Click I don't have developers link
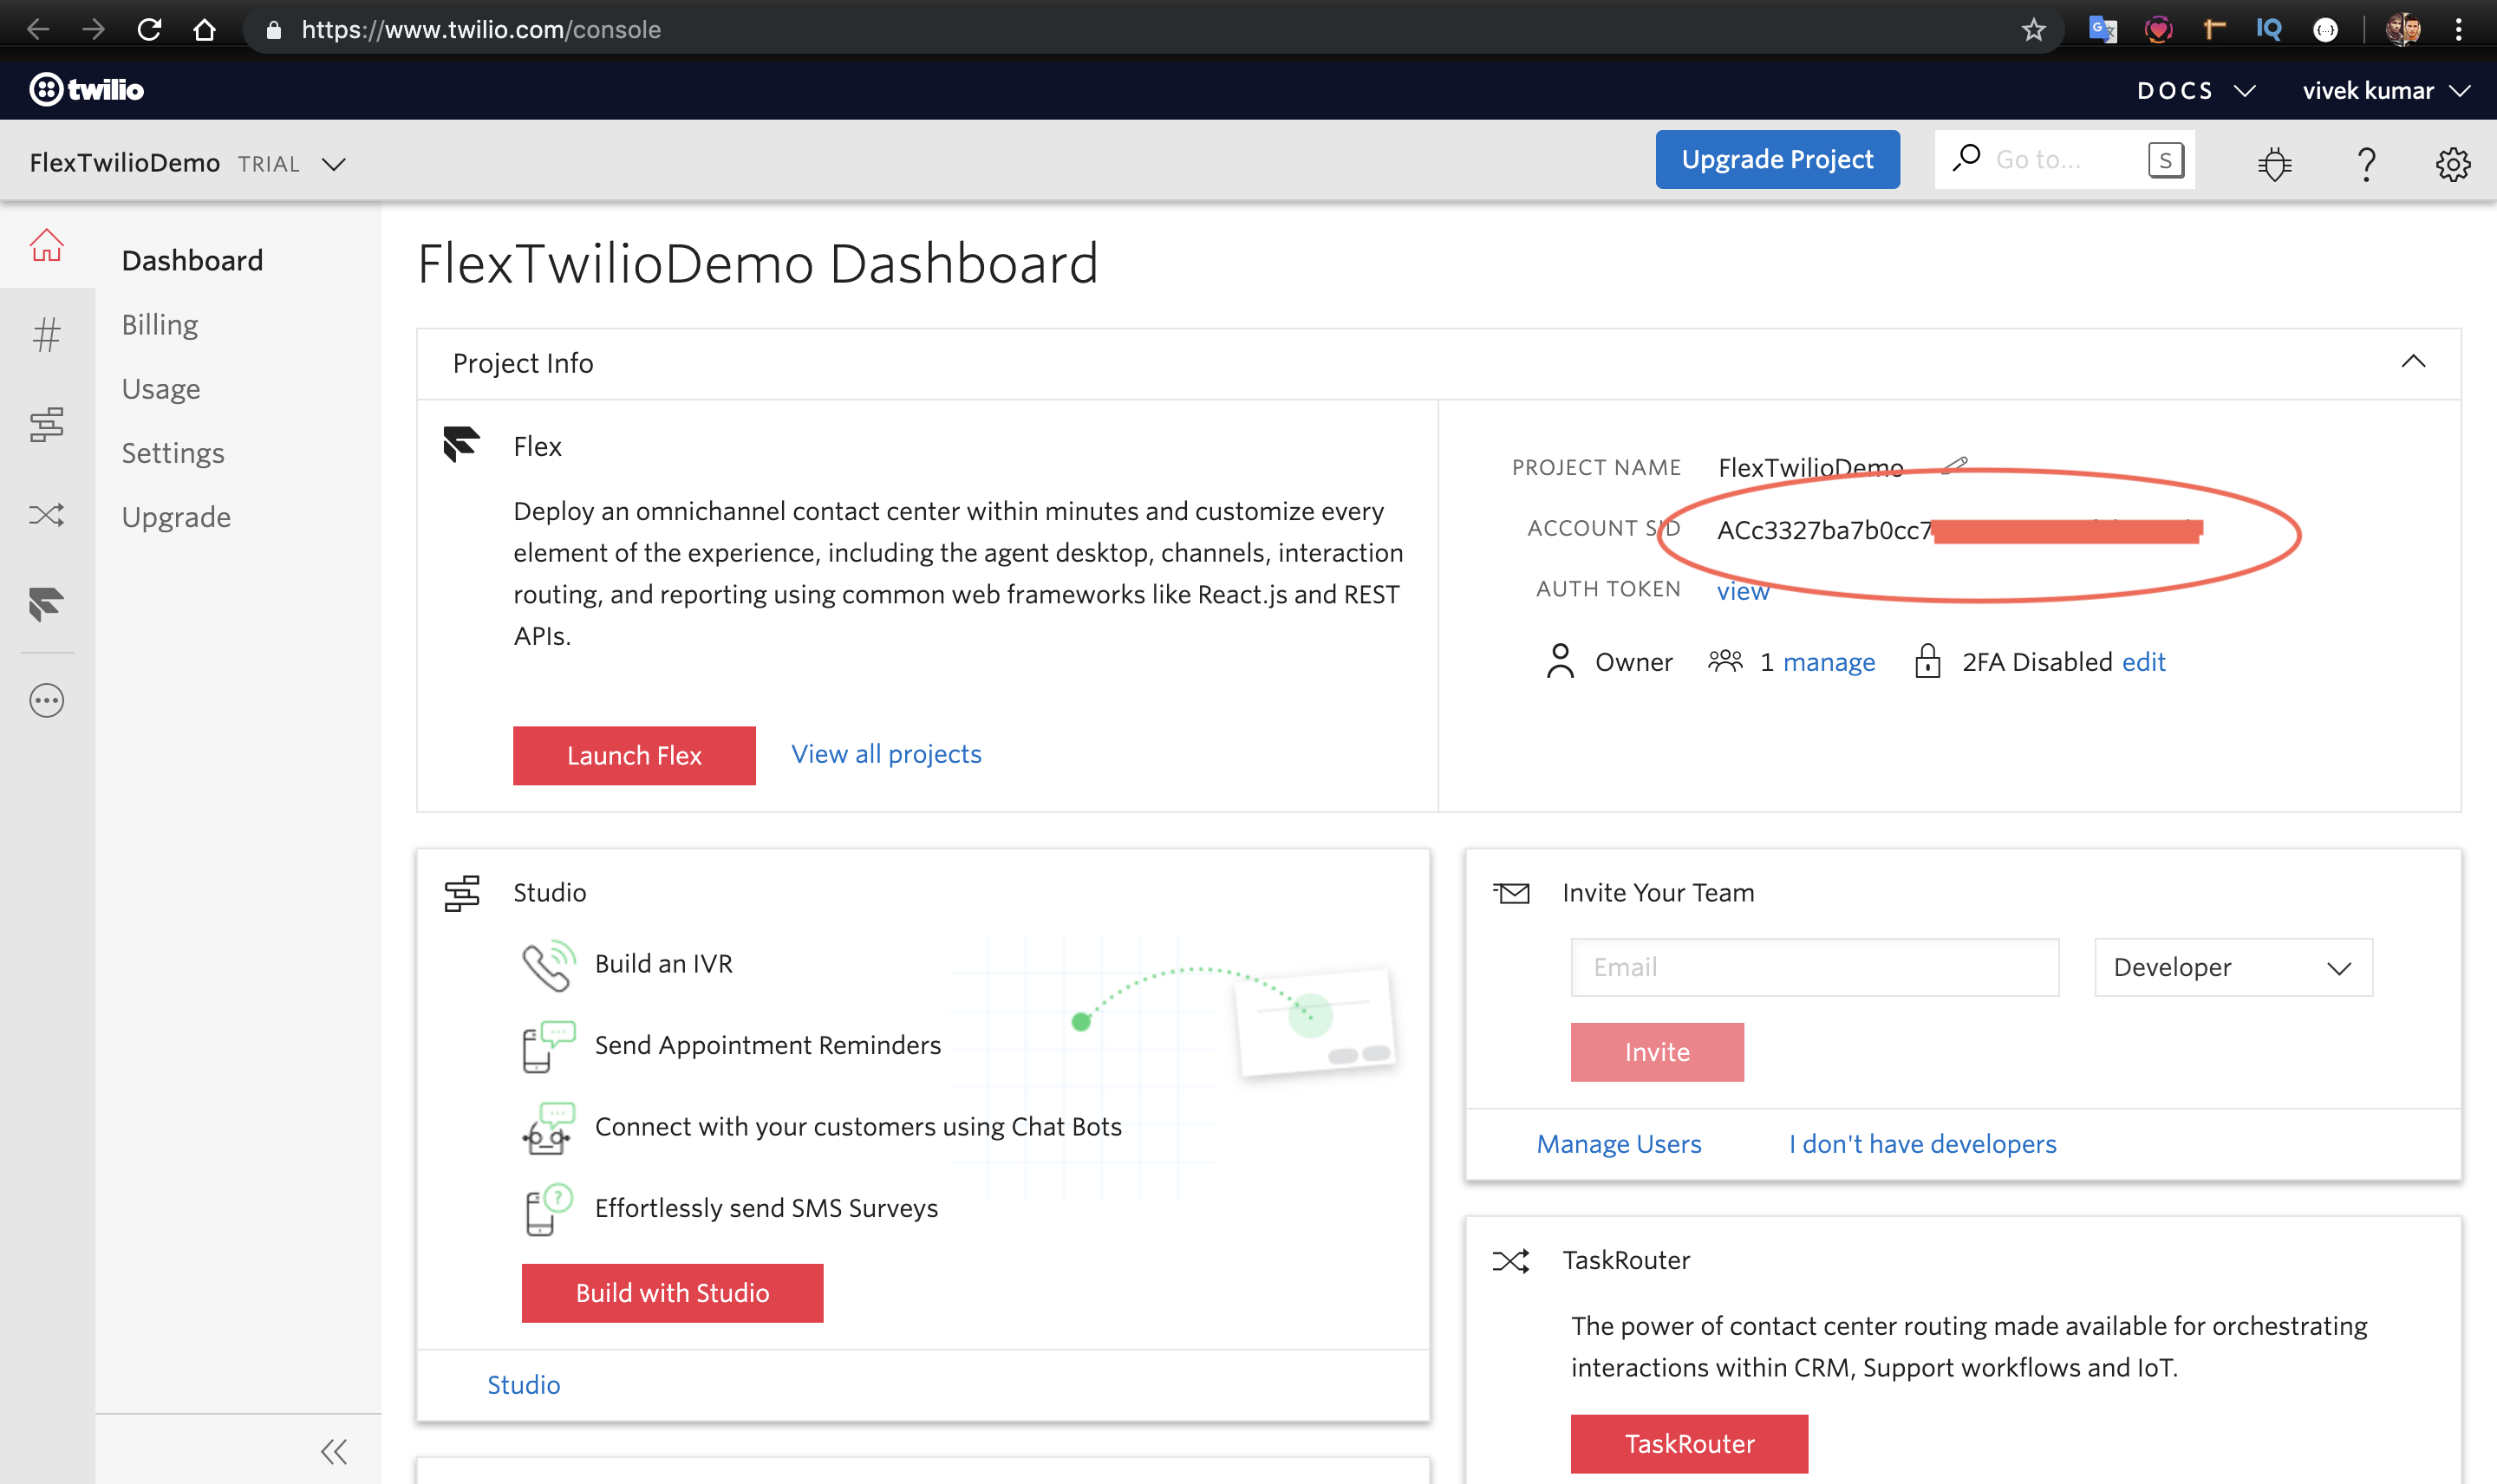This screenshot has height=1484, width=2497. click(1922, 1144)
